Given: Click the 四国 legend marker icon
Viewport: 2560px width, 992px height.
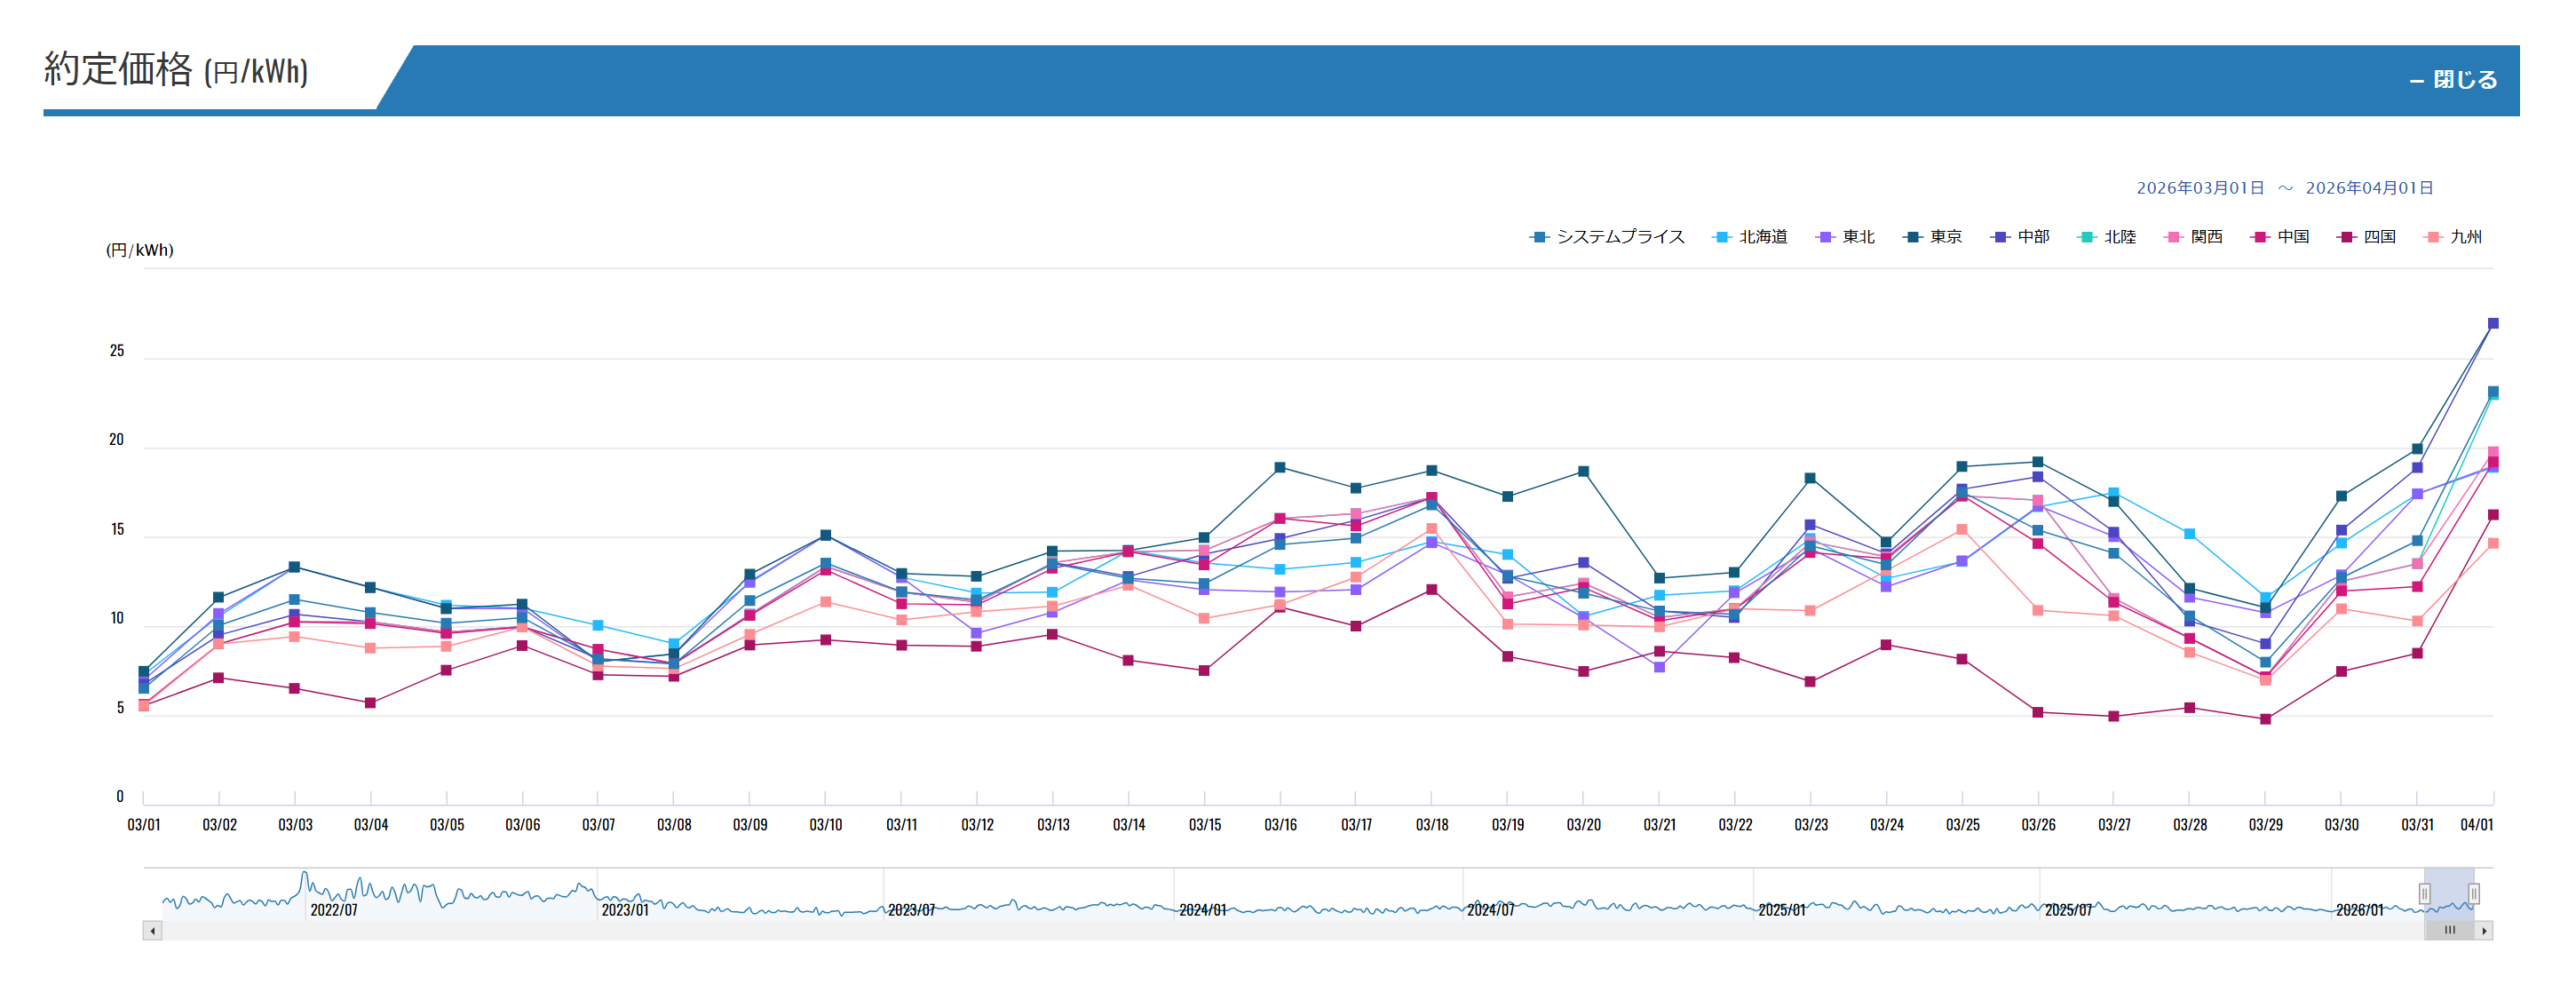Looking at the screenshot, I should 2346,237.
